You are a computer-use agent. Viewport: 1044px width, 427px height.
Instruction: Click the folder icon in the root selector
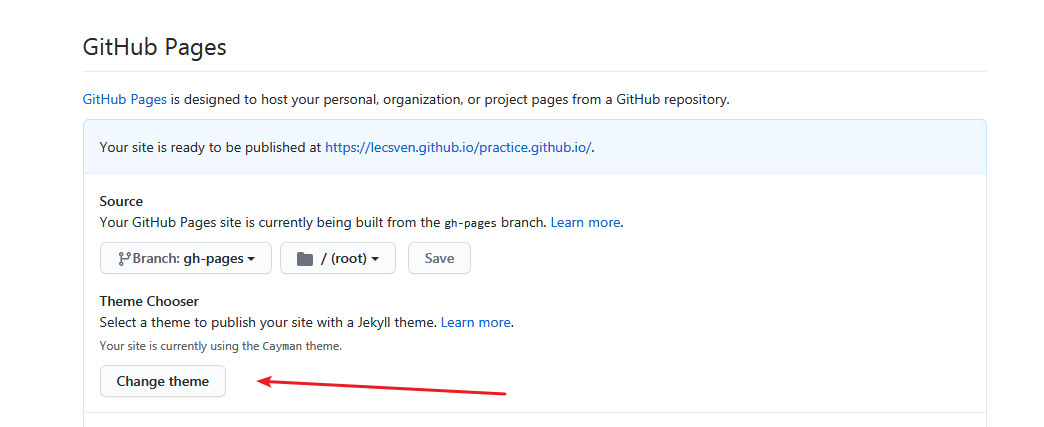tap(304, 258)
